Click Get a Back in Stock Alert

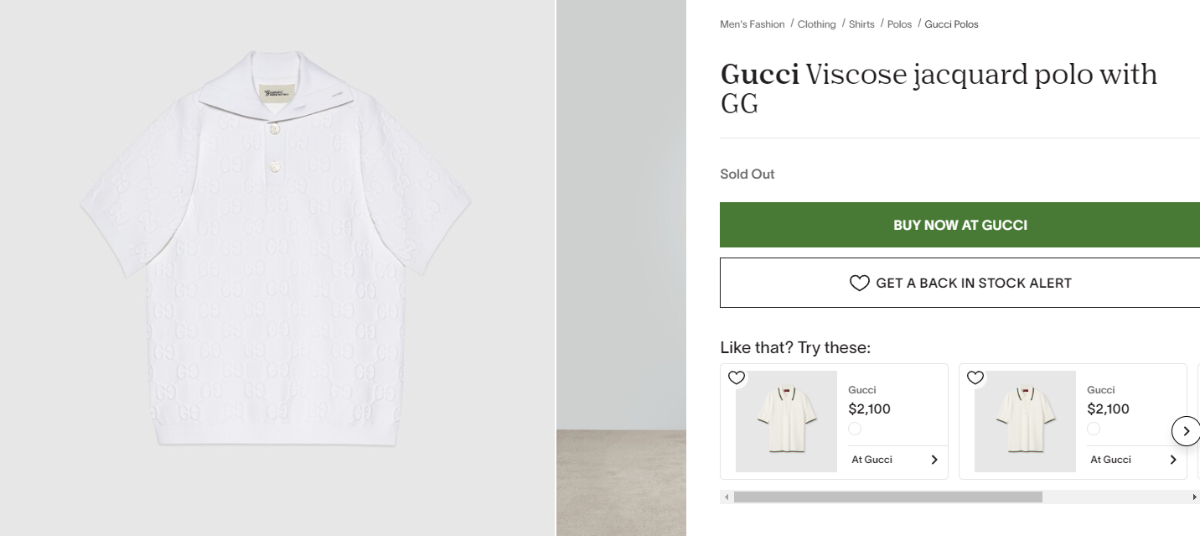coord(960,283)
